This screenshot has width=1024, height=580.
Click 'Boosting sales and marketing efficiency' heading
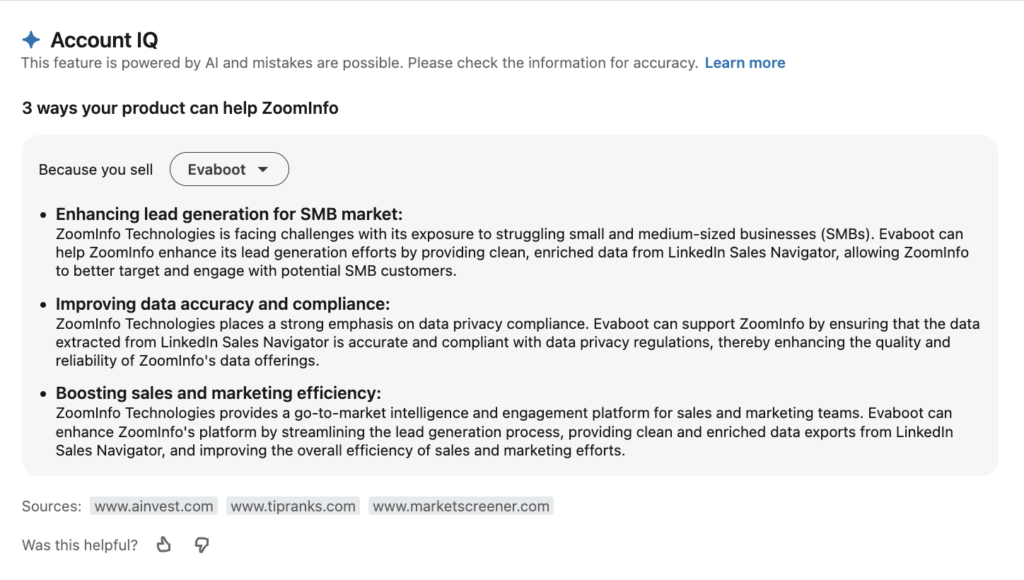(x=218, y=393)
